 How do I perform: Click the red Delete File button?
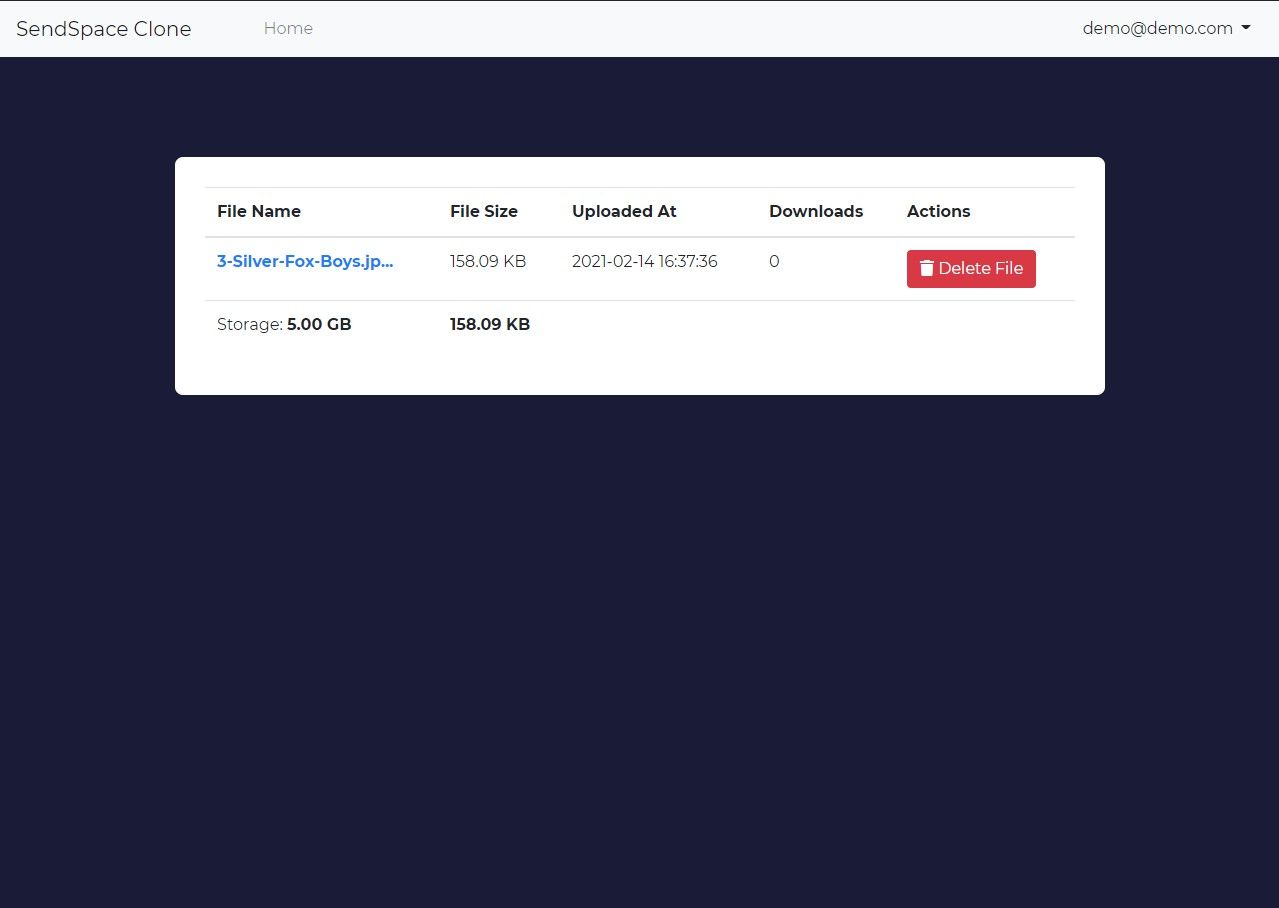[x=971, y=268]
